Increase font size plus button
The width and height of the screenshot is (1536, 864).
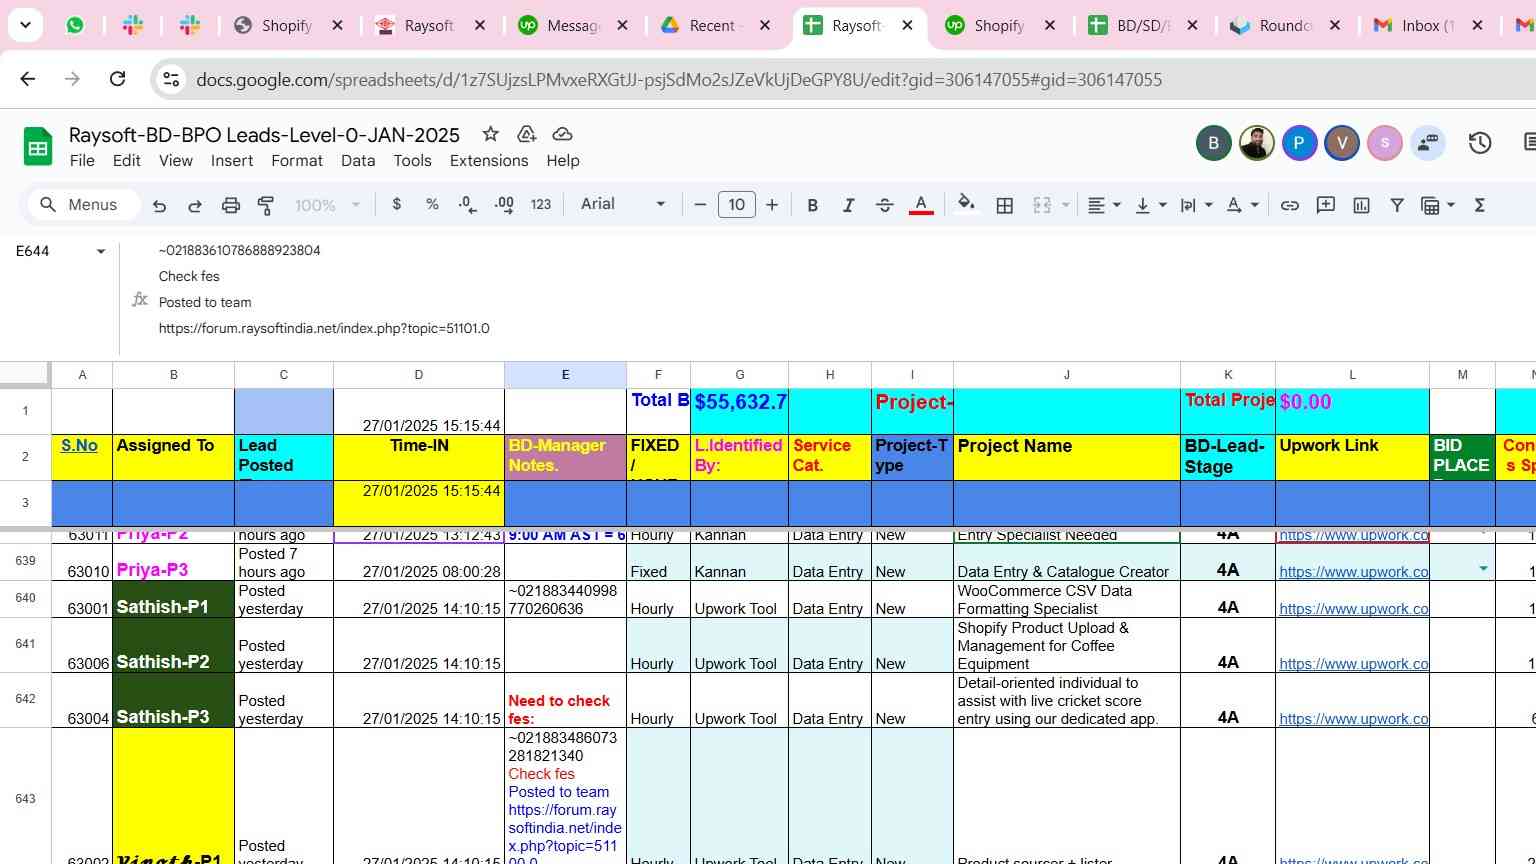coord(772,205)
